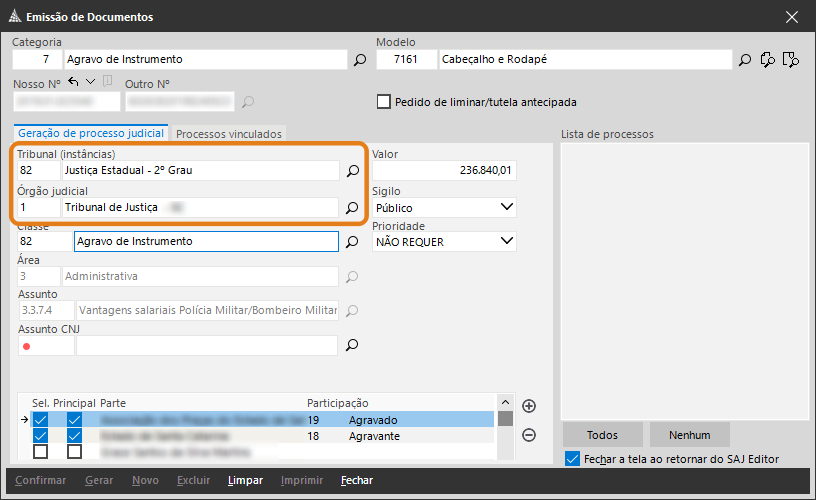Click the note icon beside Nosso Nº
Viewport: 816px width, 500px height.
coord(108,81)
